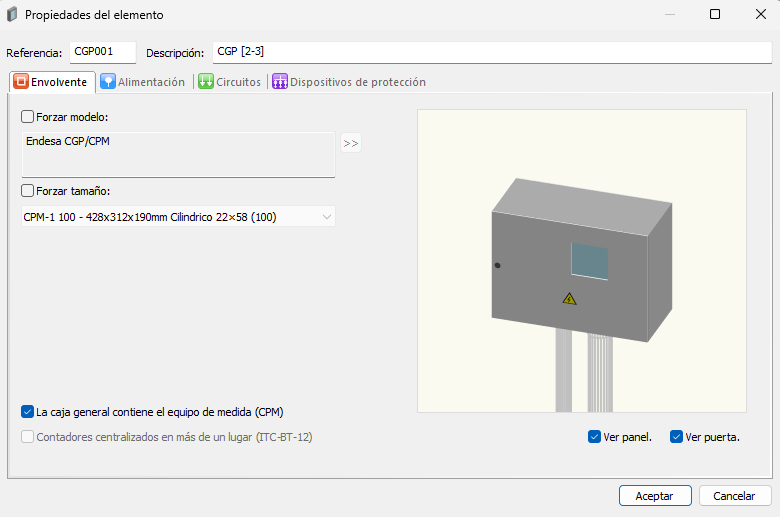Enable the Forzar modelo checkbox

(27, 117)
